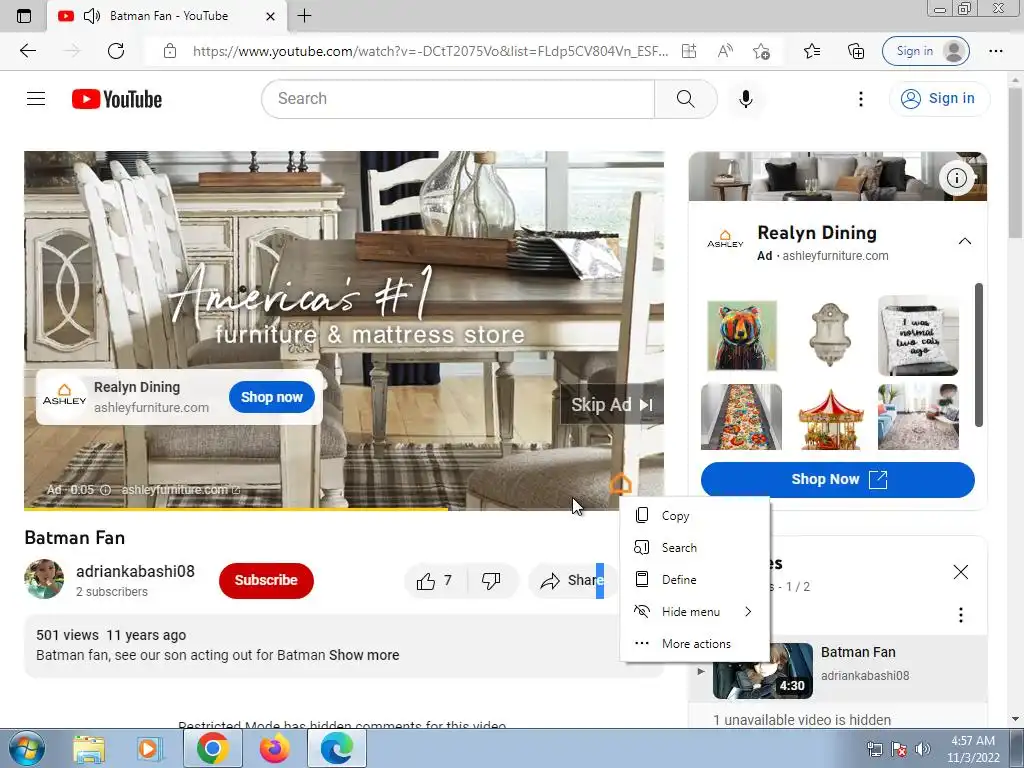Open the wall fountain product thumbnail
Screen dimensions: 1024x768
pos(829,336)
